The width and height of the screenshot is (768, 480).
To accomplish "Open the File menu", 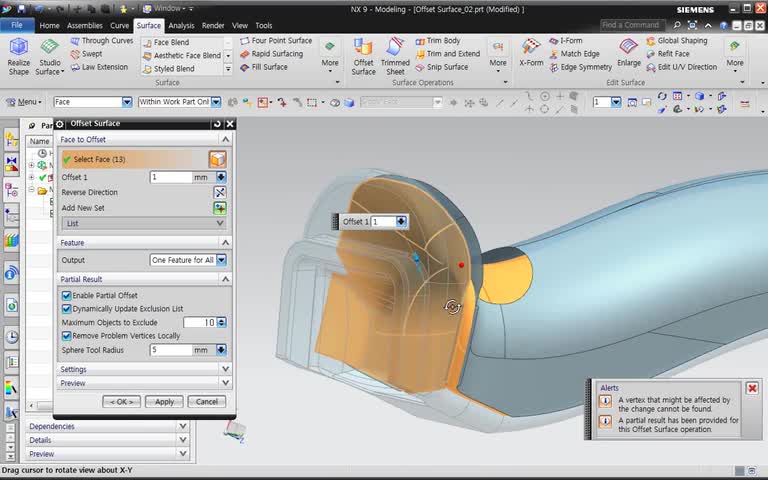I will point(17,25).
